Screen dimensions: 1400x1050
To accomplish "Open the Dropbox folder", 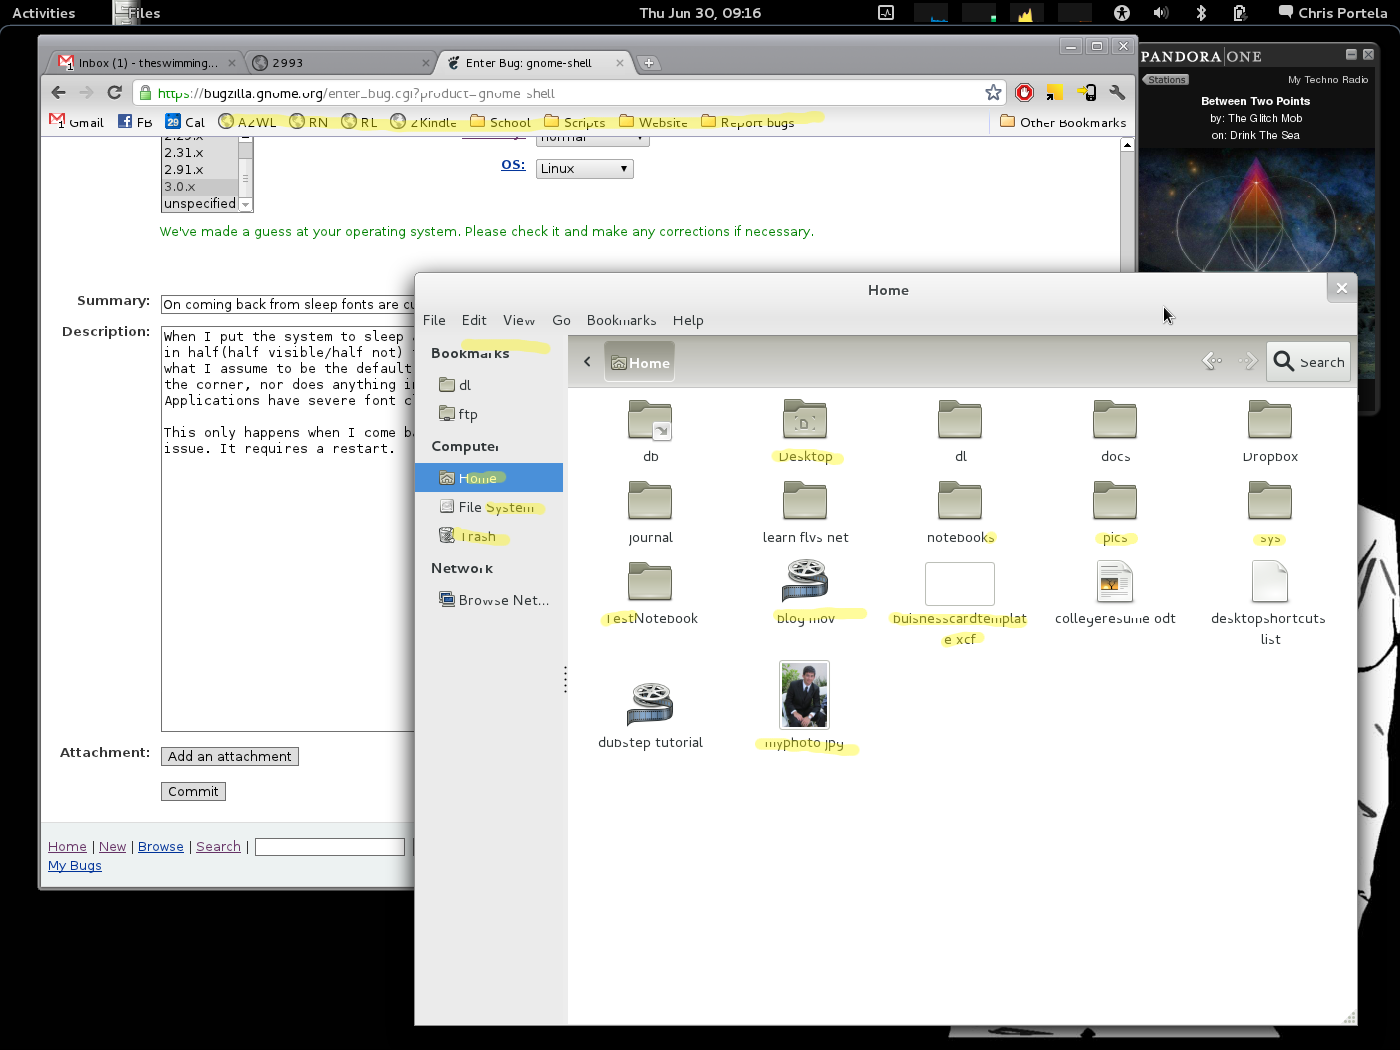I will [1269, 420].
